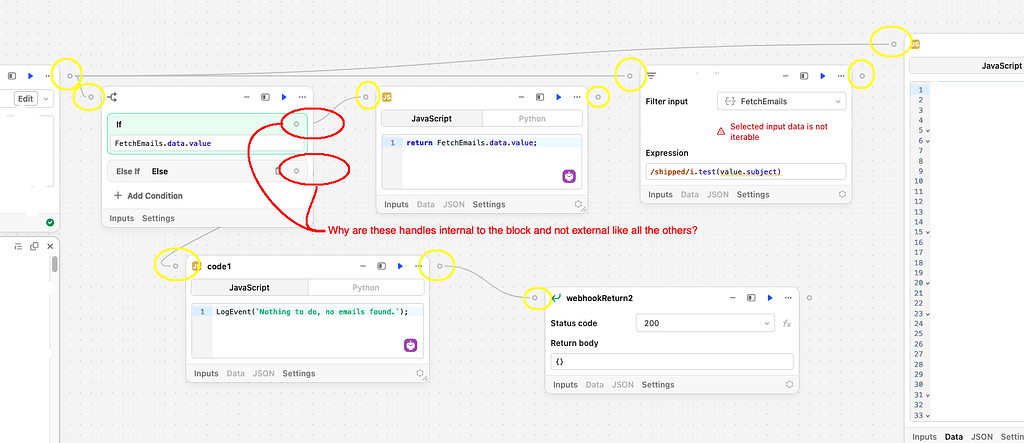
Task: Click the branch block type icon
Action: point(112,97)
